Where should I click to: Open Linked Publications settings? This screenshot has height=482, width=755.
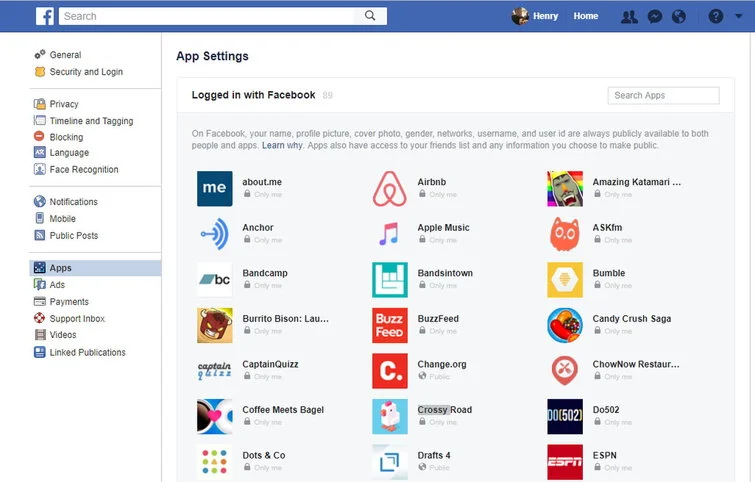pos(87,353)
